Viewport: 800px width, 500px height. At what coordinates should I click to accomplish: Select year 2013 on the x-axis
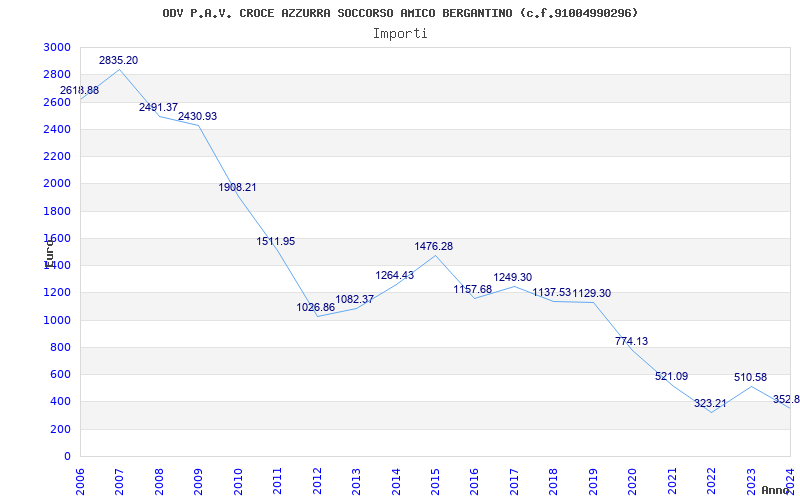pyautogui.click(x=356, y=481)
